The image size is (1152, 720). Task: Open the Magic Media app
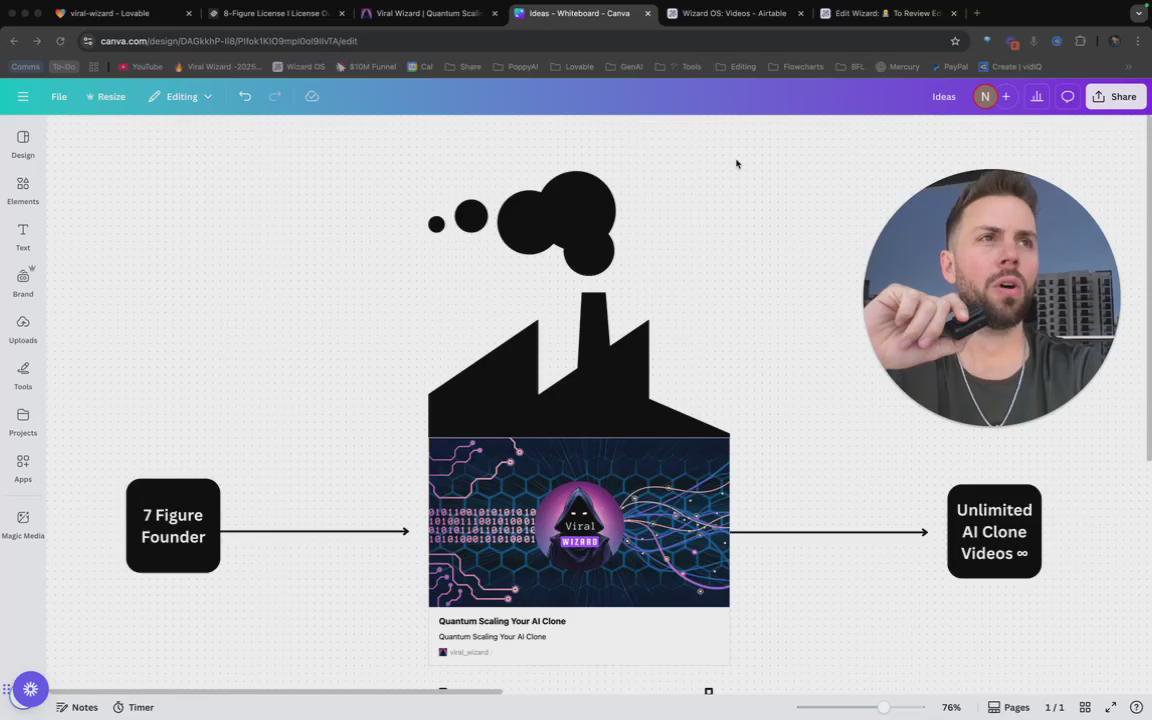point(23,525)
